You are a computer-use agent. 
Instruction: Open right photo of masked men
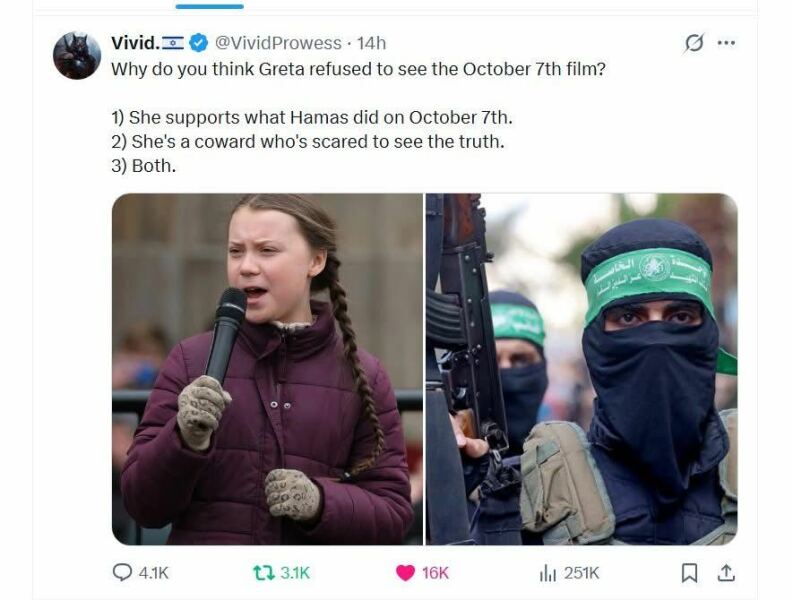coord(582,369)
